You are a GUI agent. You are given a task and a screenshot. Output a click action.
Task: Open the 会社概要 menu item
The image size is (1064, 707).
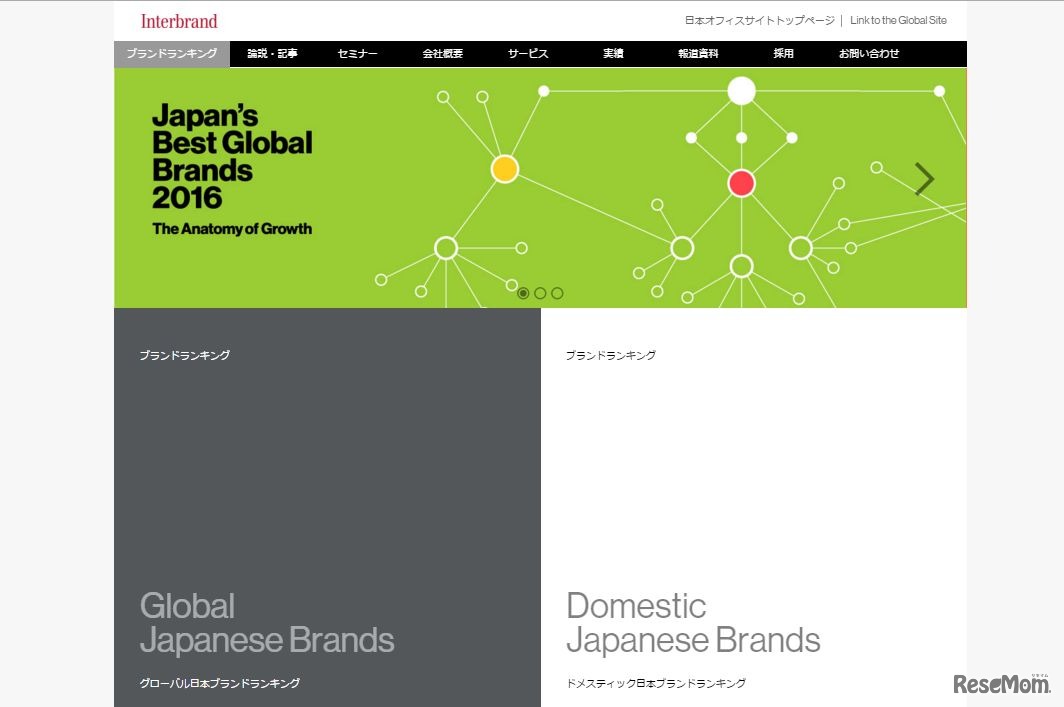pyautogui.click(x=442, y=54)
